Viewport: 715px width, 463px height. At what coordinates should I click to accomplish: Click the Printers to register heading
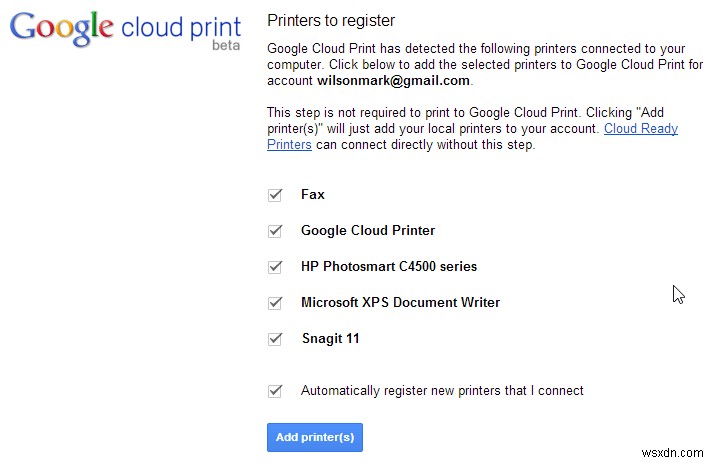pyautogui.click(x=331, y=21)
